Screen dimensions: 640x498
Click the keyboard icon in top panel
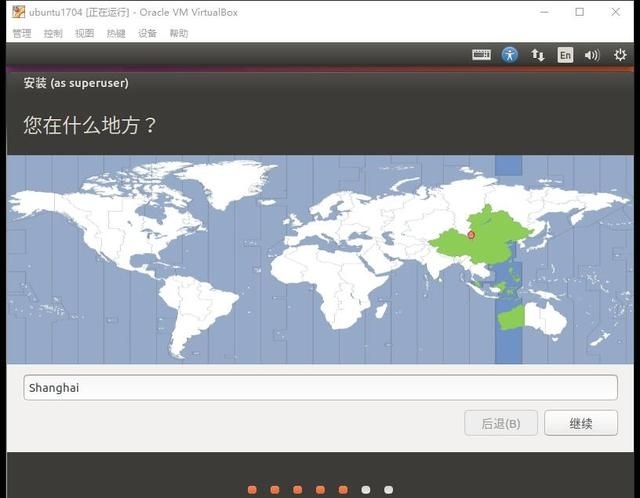click(x=481, y=55)
